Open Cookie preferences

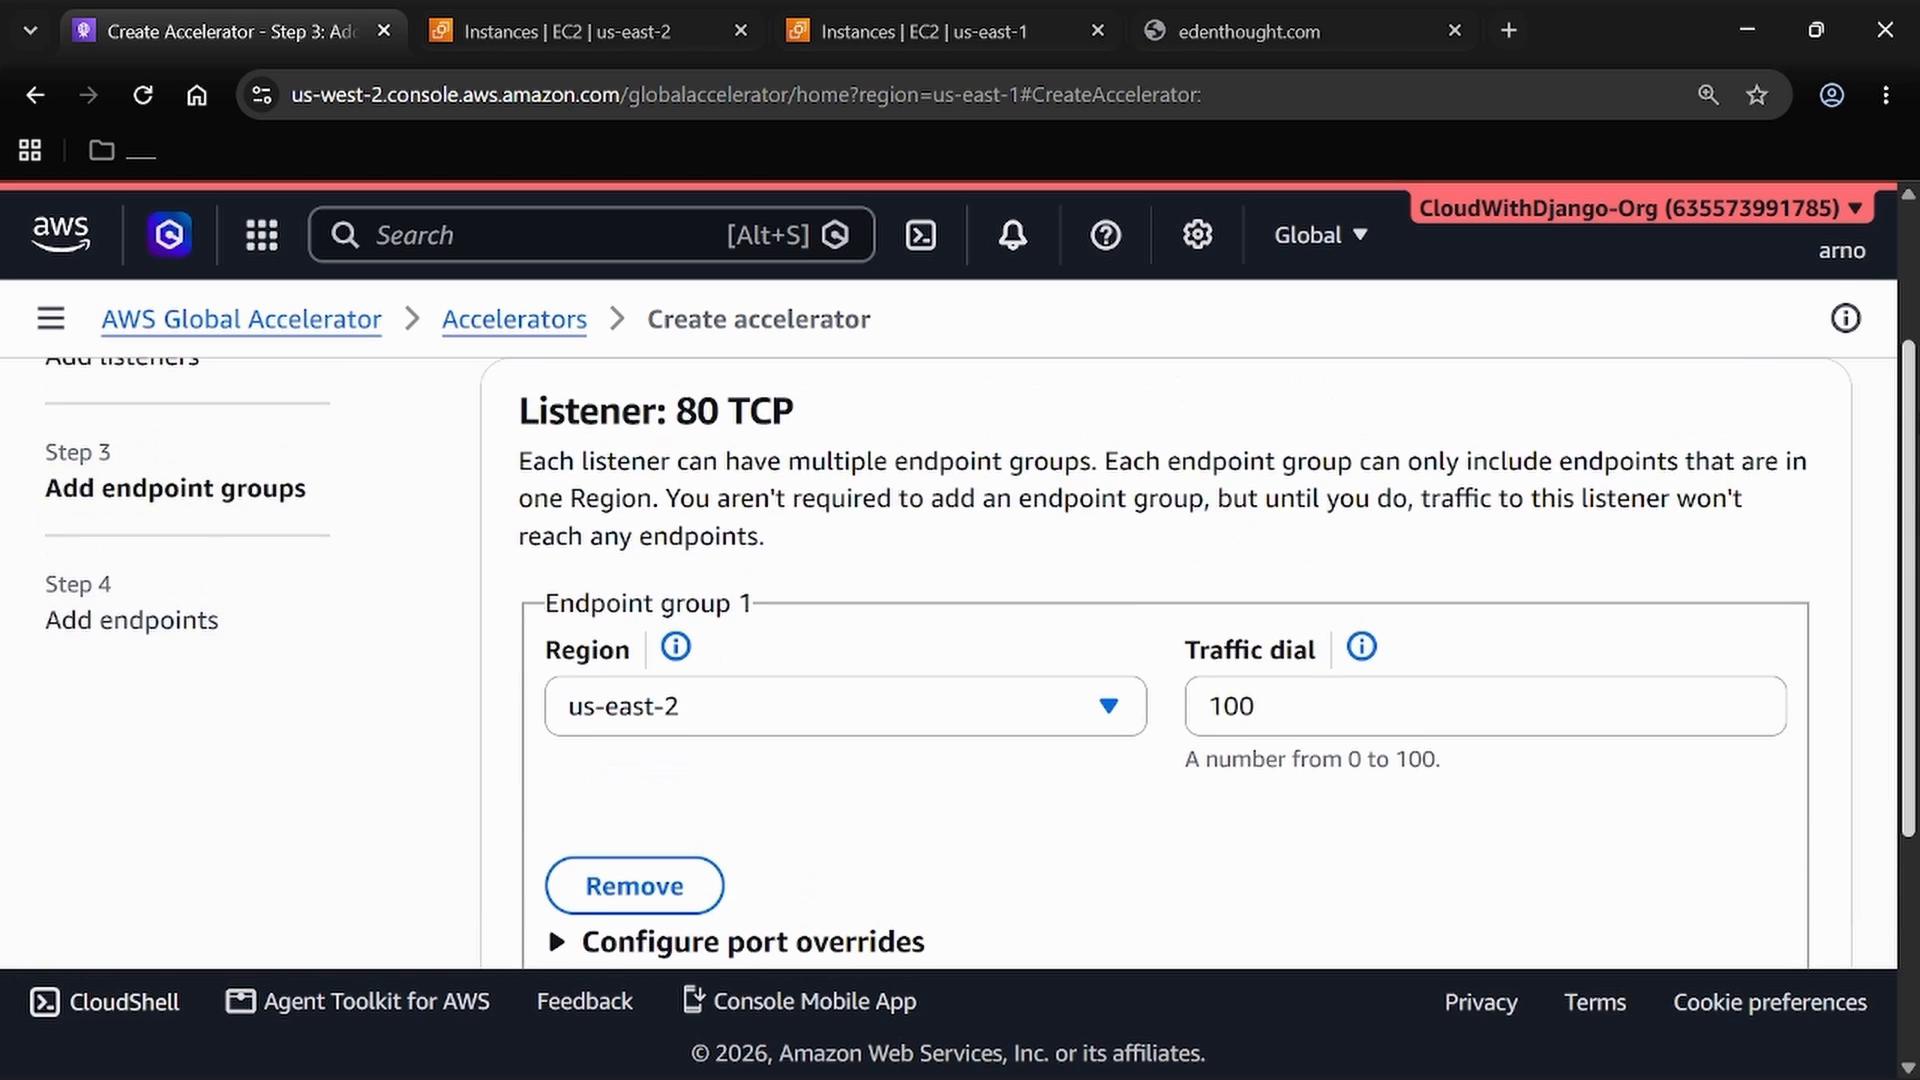tap(1770, 1002)
